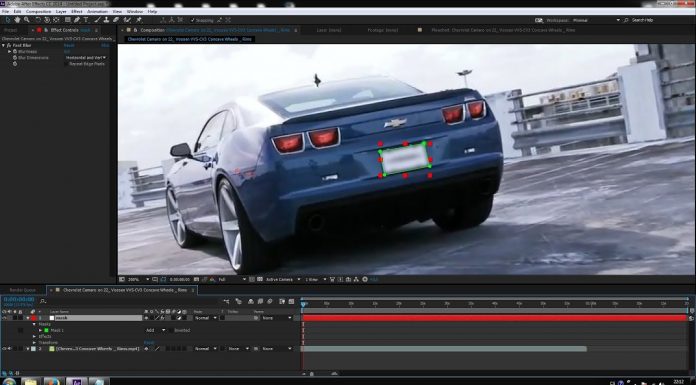Select the Rotation tool
This screenshot has height=385, width=696.
[38, 20]
